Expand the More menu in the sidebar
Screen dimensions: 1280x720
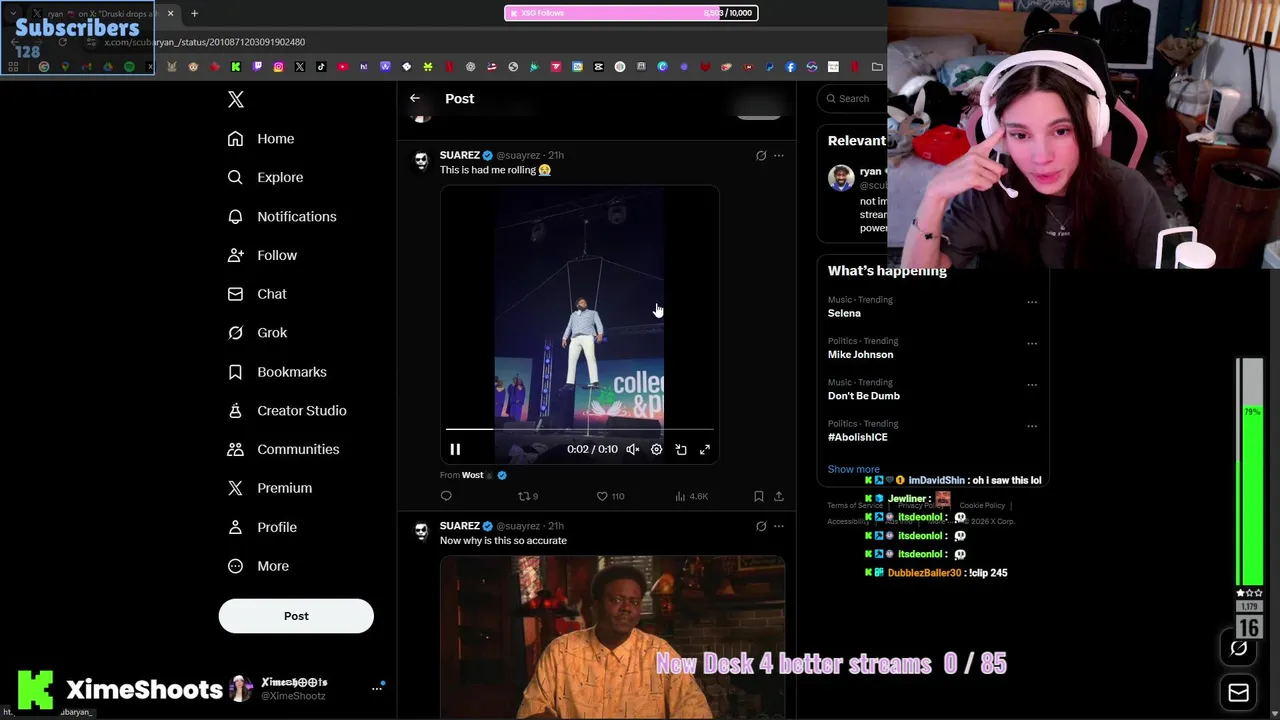pyautogui.click(x=258, y=566)
